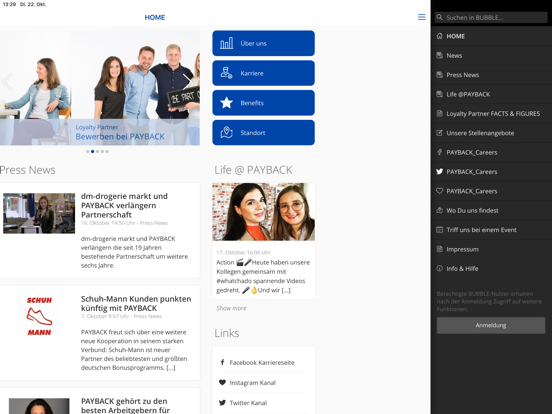Open the Standort button
This screenshot has height=414, width=552.
tap(263, 132)
